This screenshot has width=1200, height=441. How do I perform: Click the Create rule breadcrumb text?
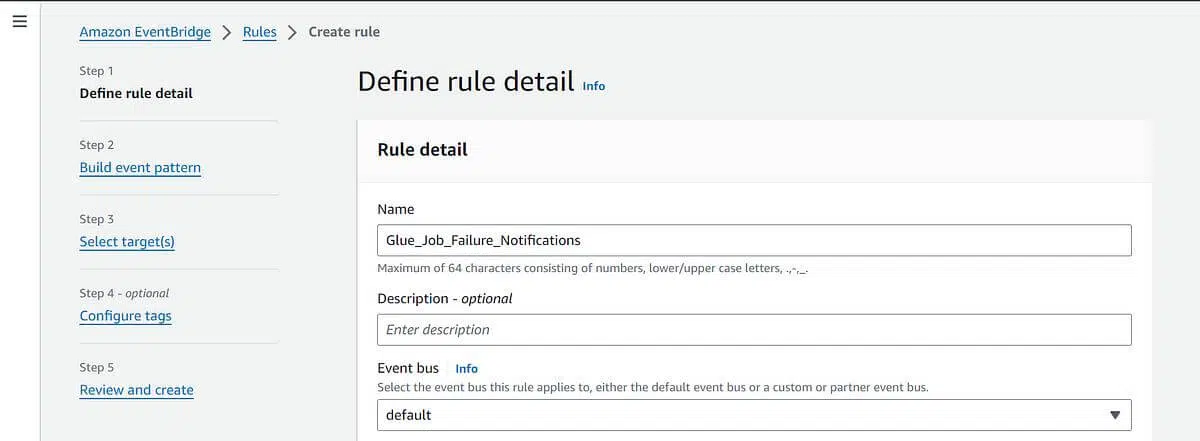pyautogui.click(x=344, y=32)
